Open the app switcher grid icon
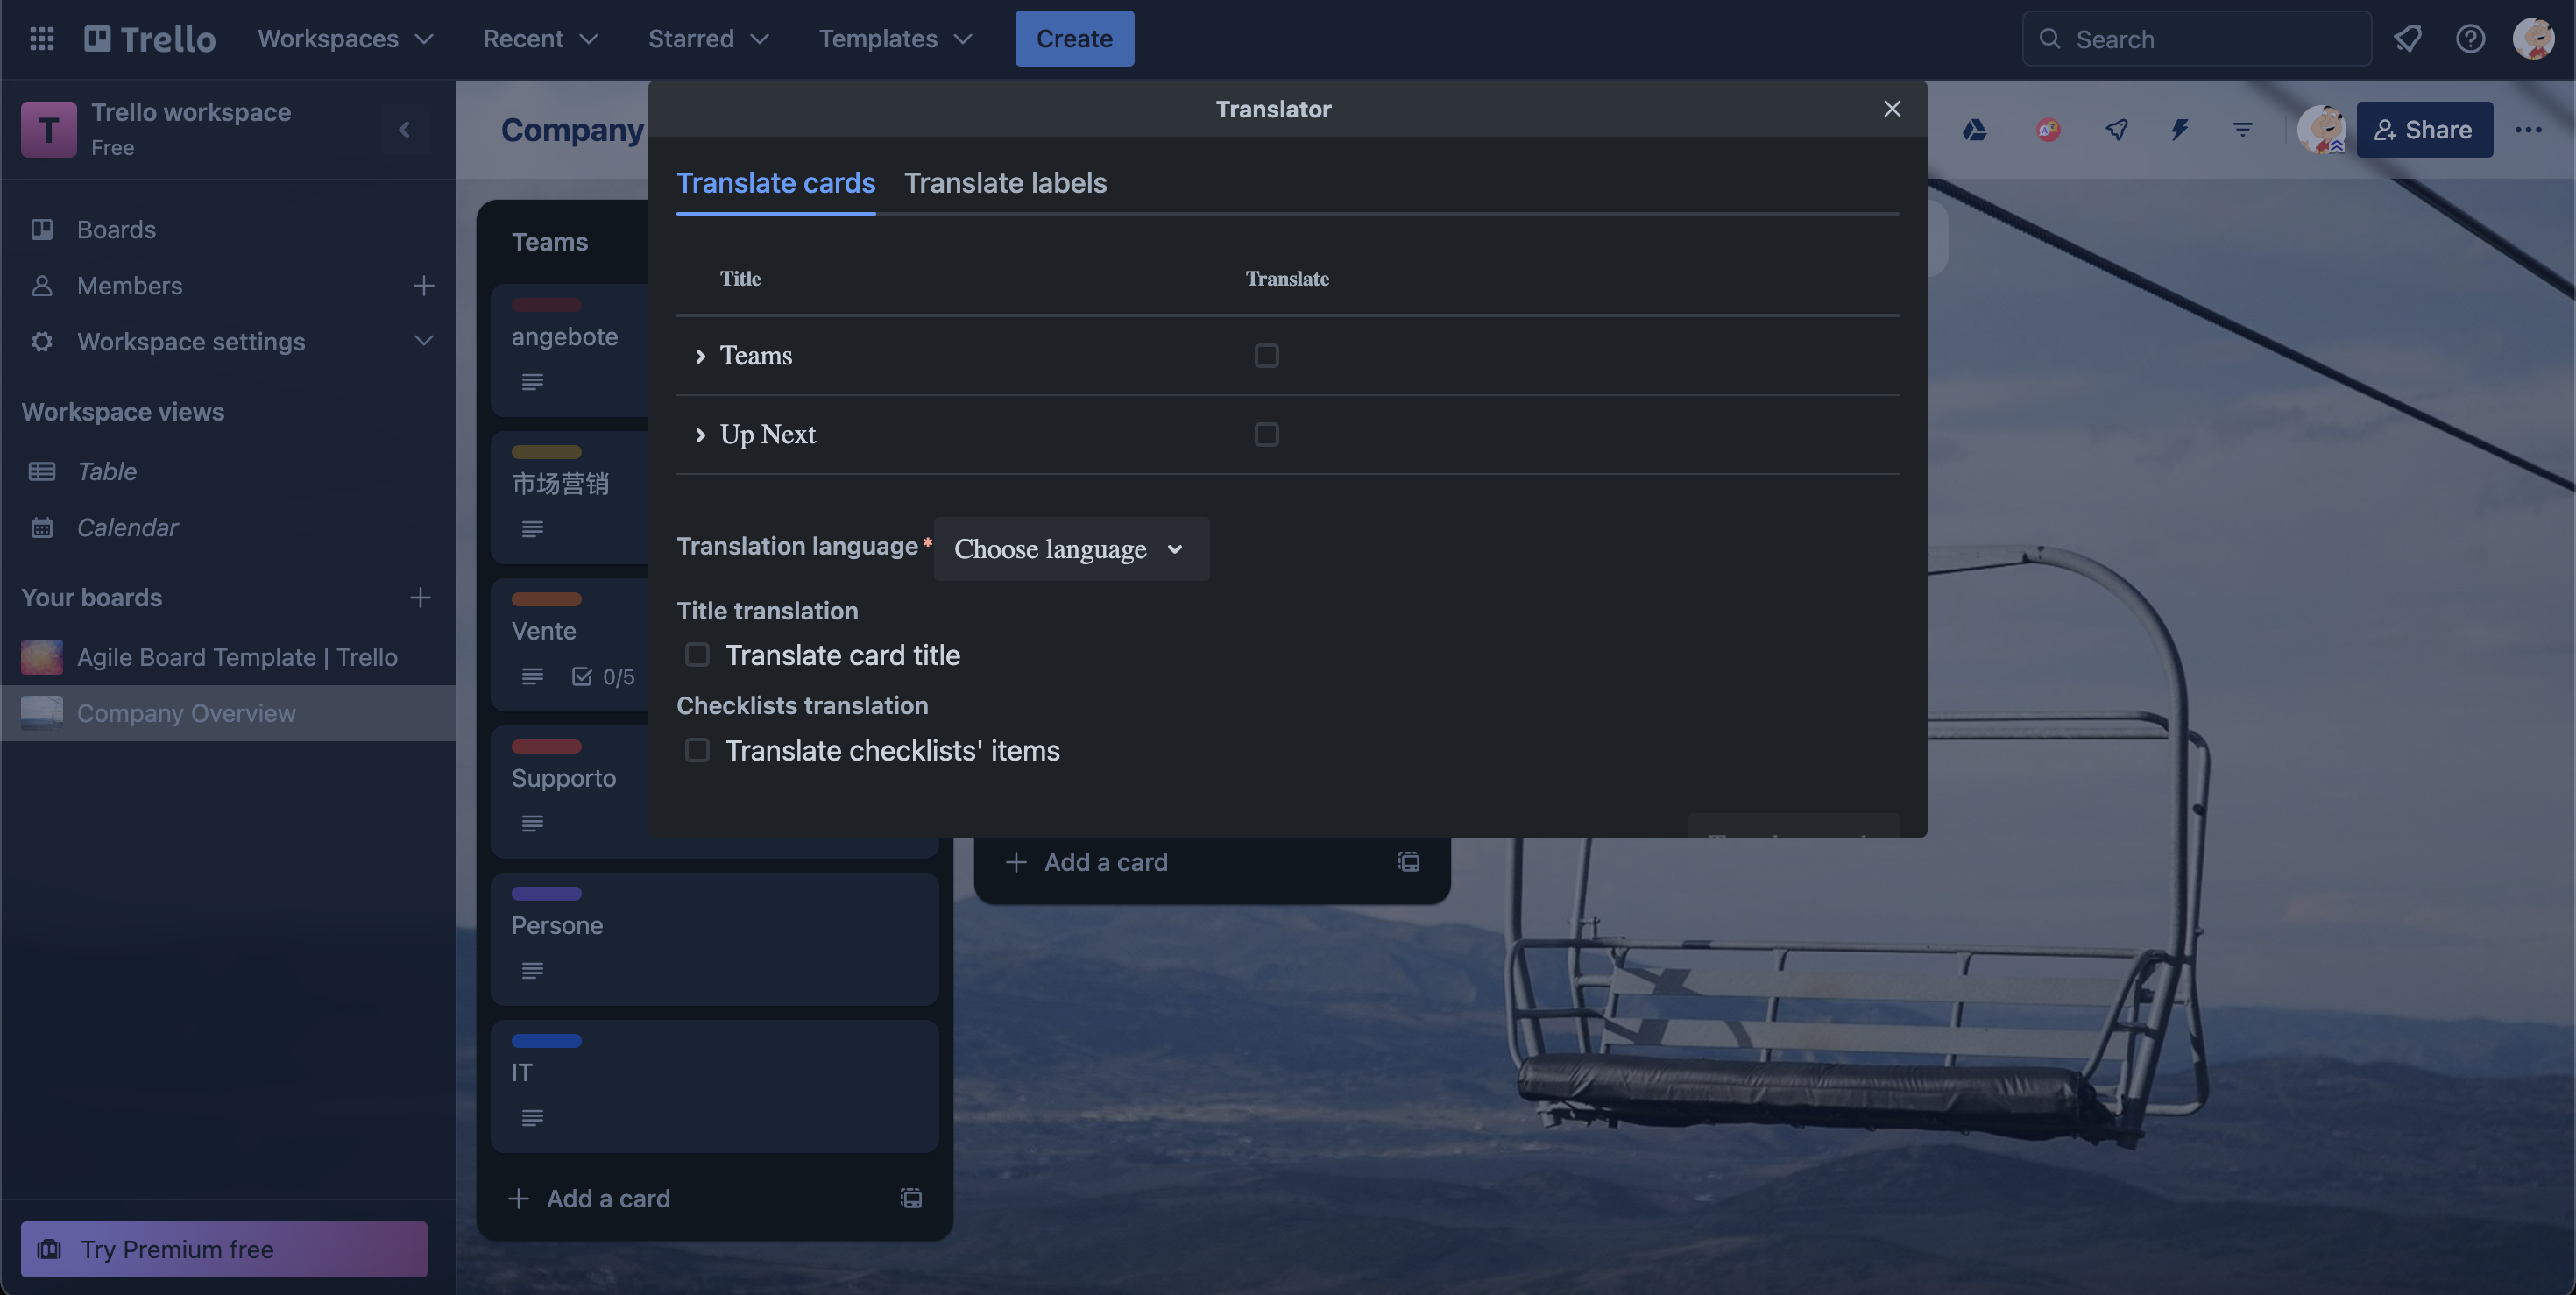The width and height of the screenshot is (2576, 1295). [42, 39]
